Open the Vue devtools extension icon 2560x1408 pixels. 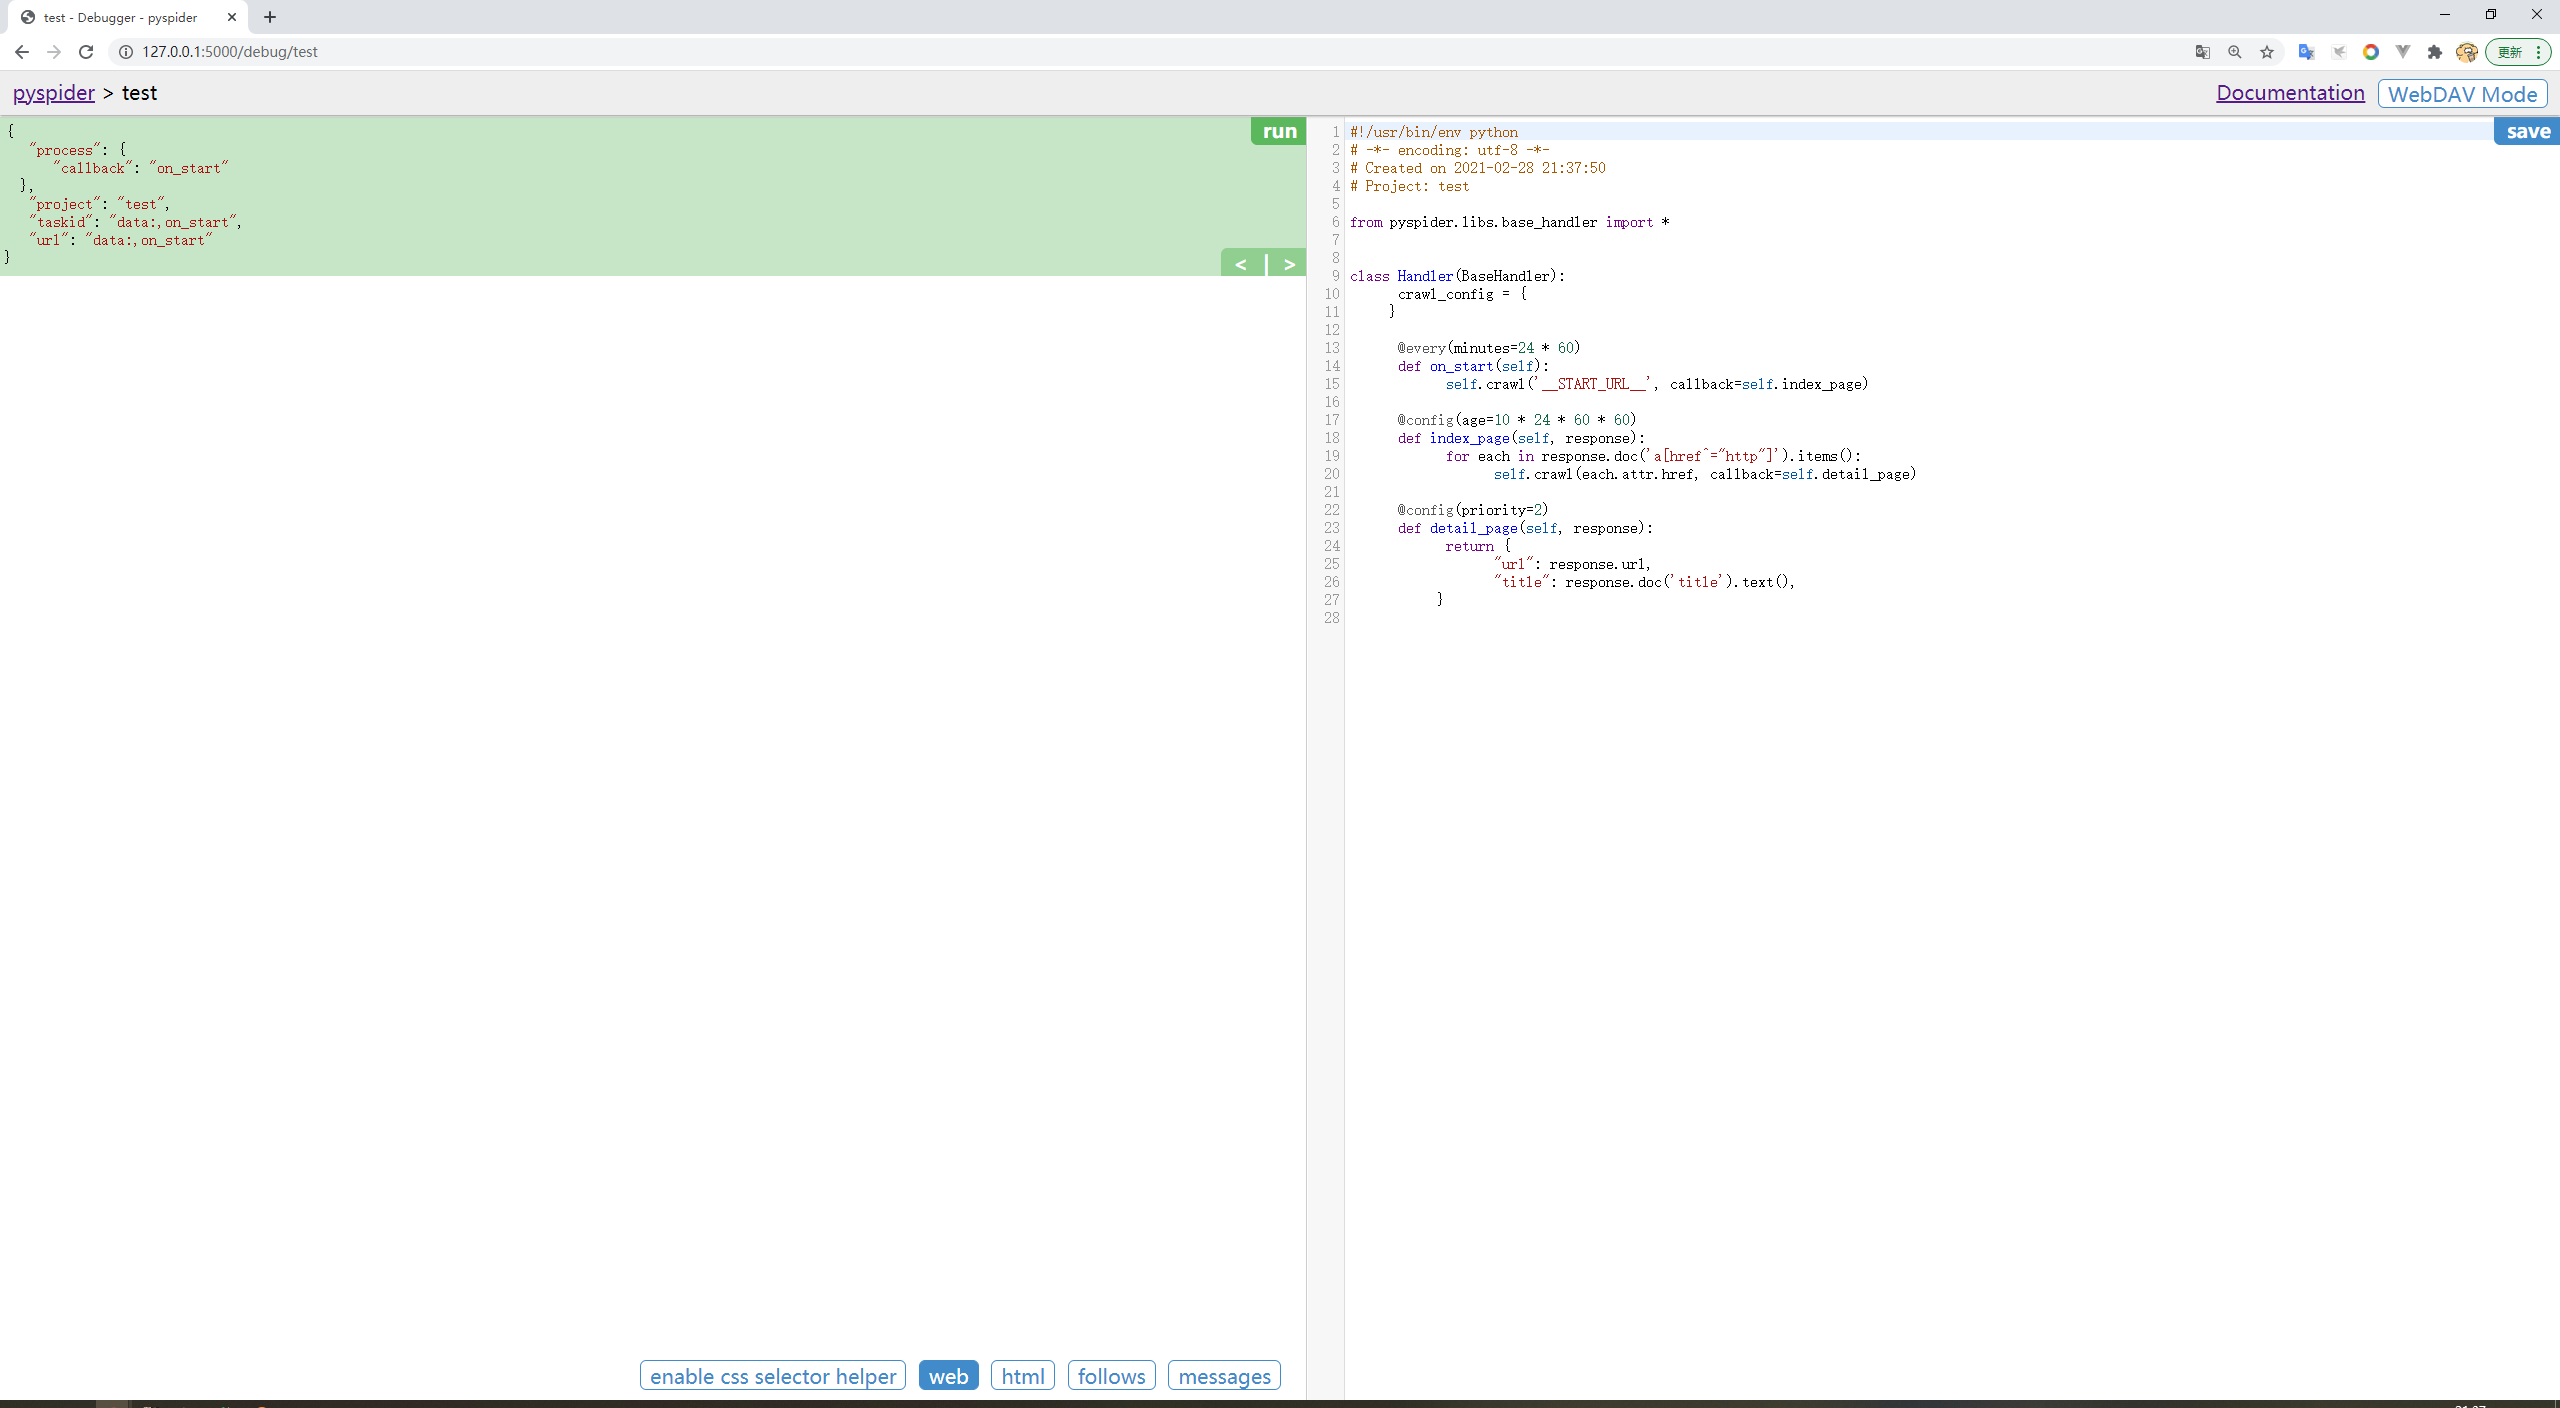(x=2402, y=52)
